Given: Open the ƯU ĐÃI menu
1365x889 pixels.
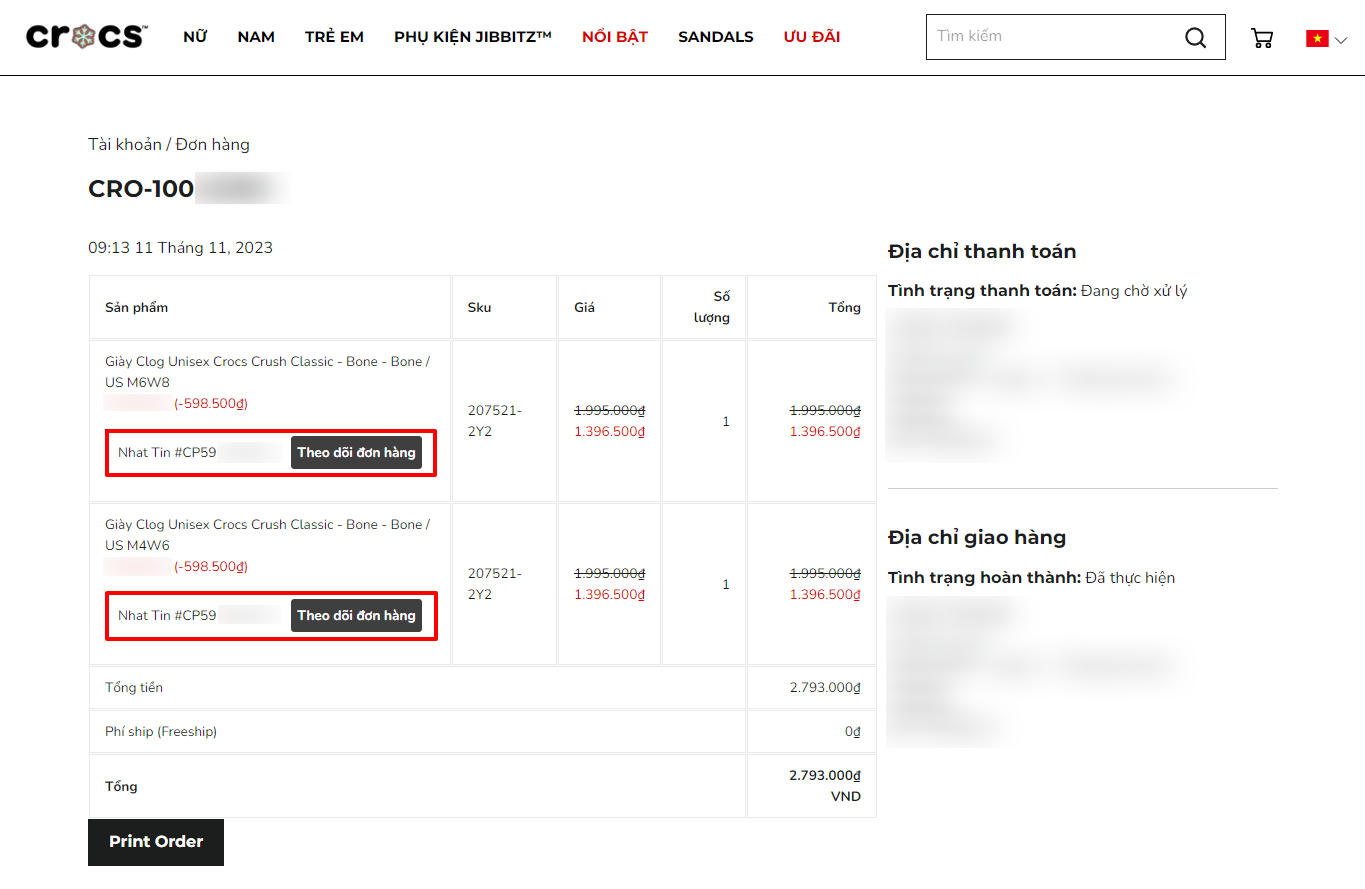Looking at the screenshot, I should [x=812, y=37].
